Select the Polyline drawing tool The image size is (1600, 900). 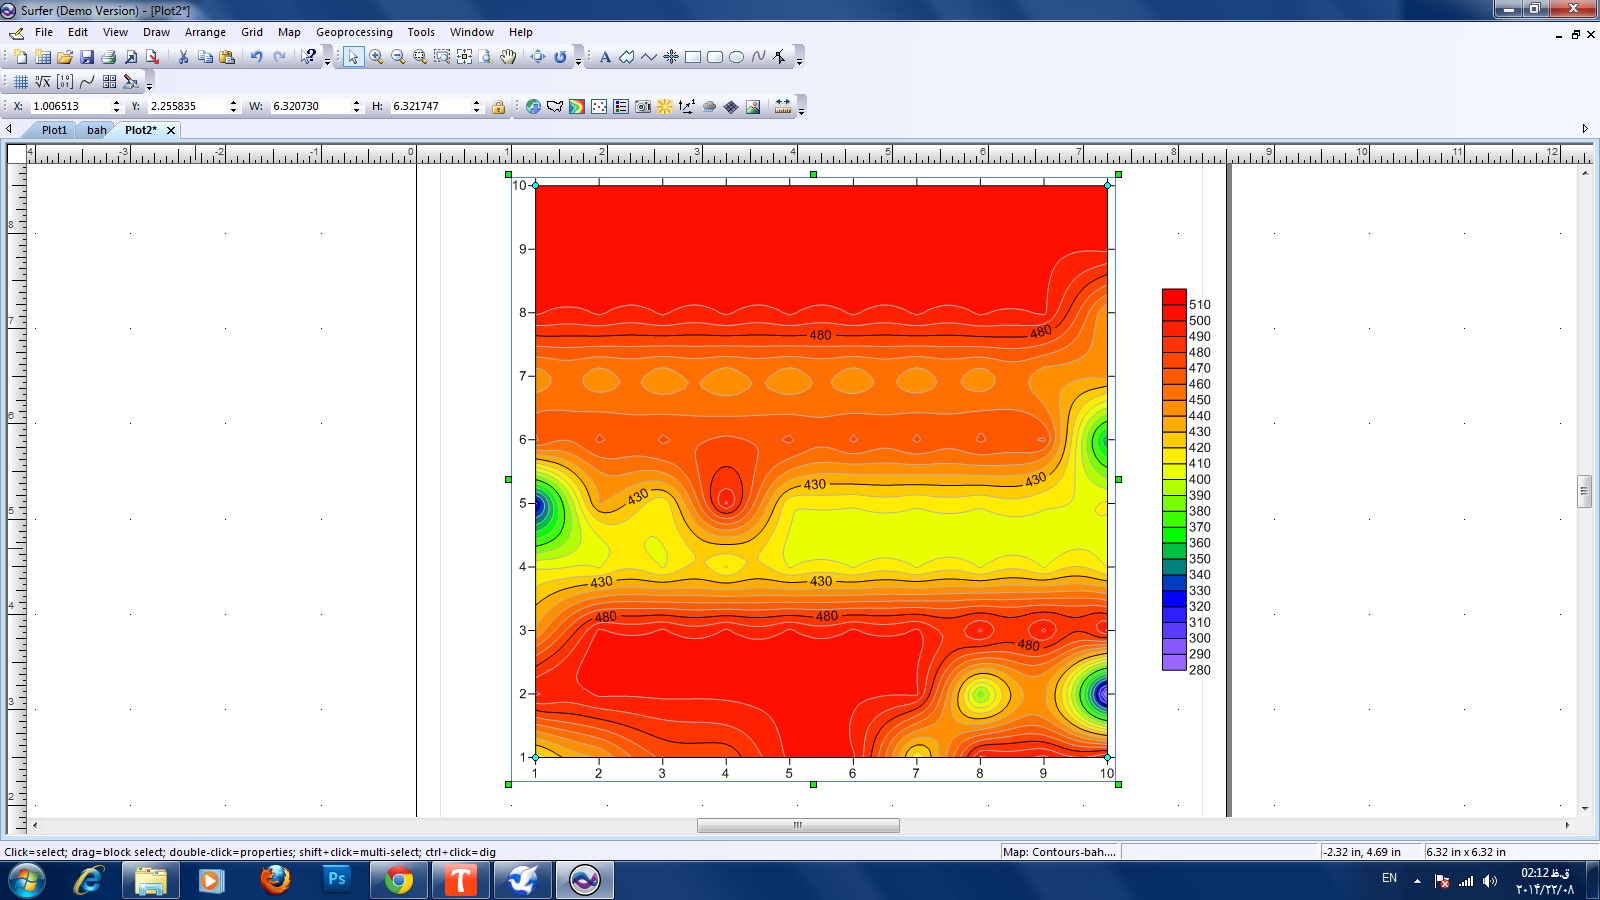tap(649, 57)
